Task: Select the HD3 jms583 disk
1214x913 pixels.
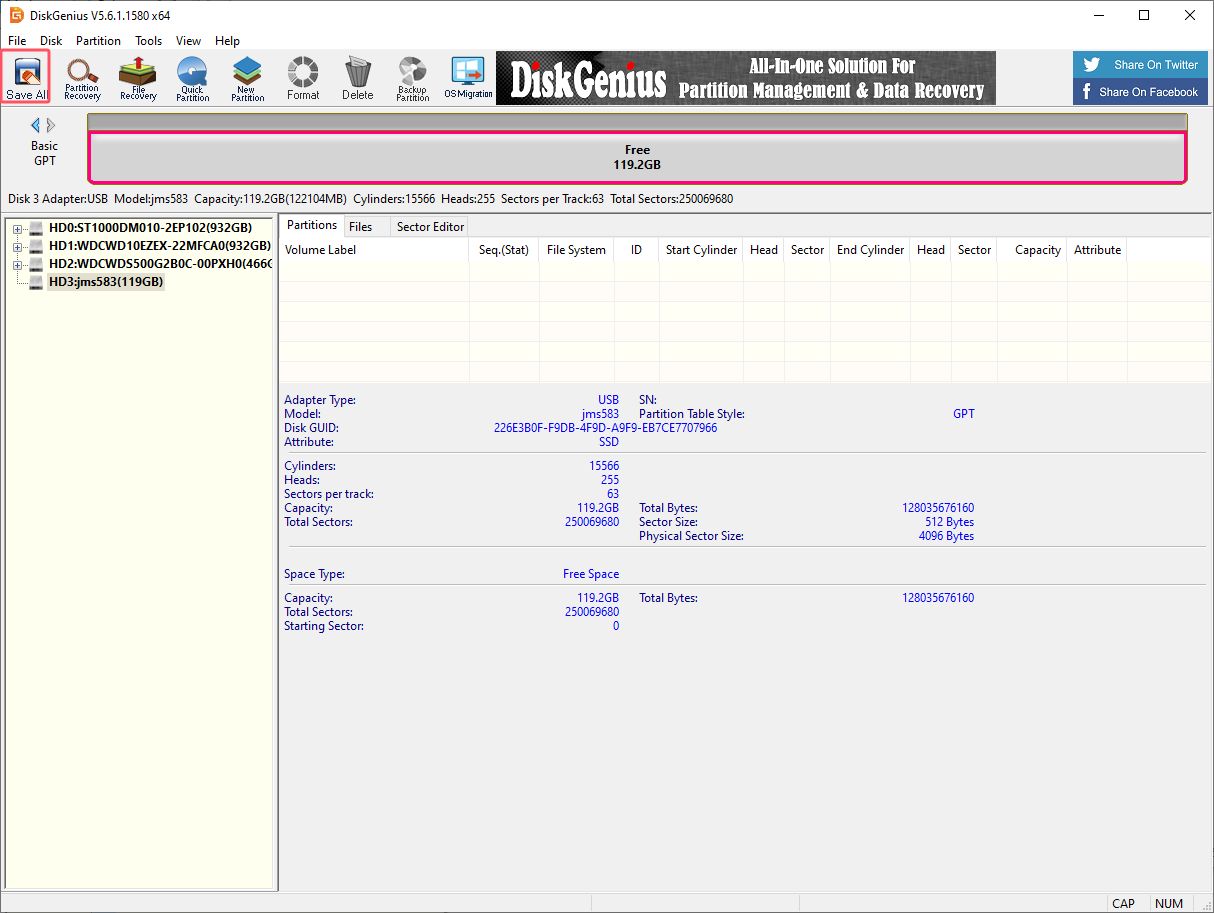Action: 105,282
